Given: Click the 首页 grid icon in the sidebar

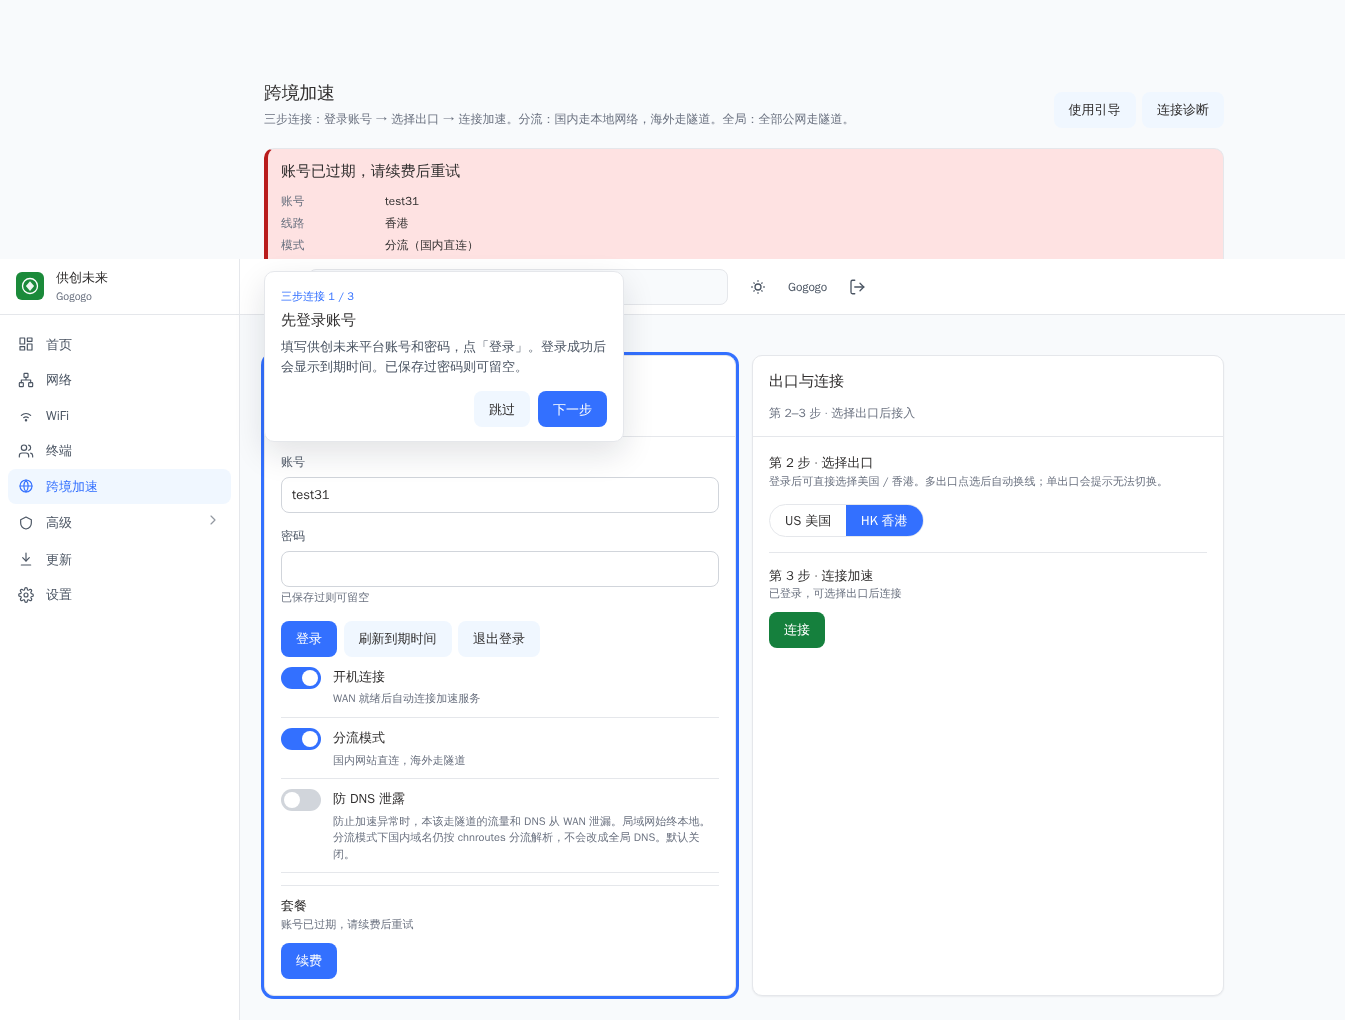Looking at the screenshot, I should (26, 344).
